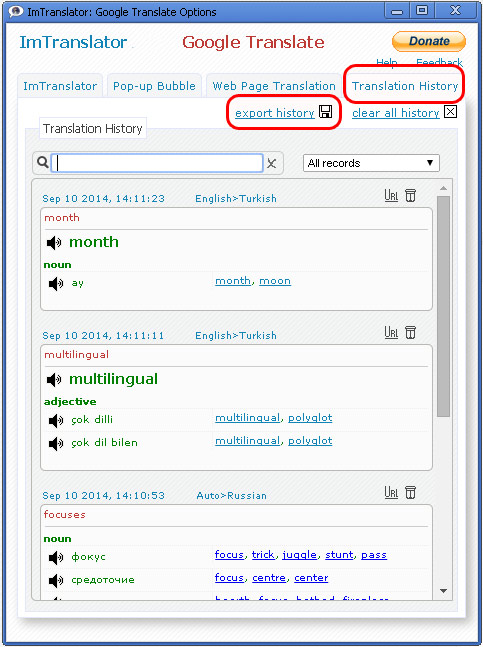
Task: Click speaker icon next to 'ay' translation
Action: tap(56, 283)
